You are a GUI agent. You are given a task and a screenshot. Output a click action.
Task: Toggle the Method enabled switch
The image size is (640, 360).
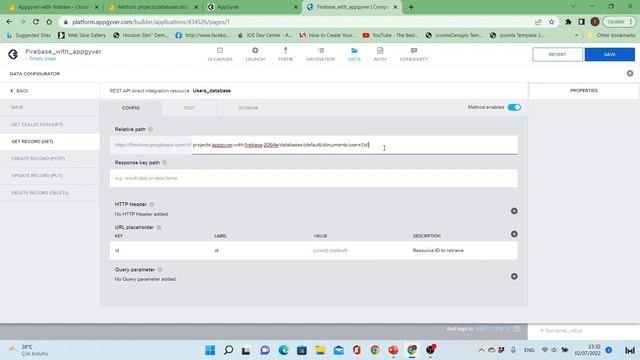coord(514,107)
